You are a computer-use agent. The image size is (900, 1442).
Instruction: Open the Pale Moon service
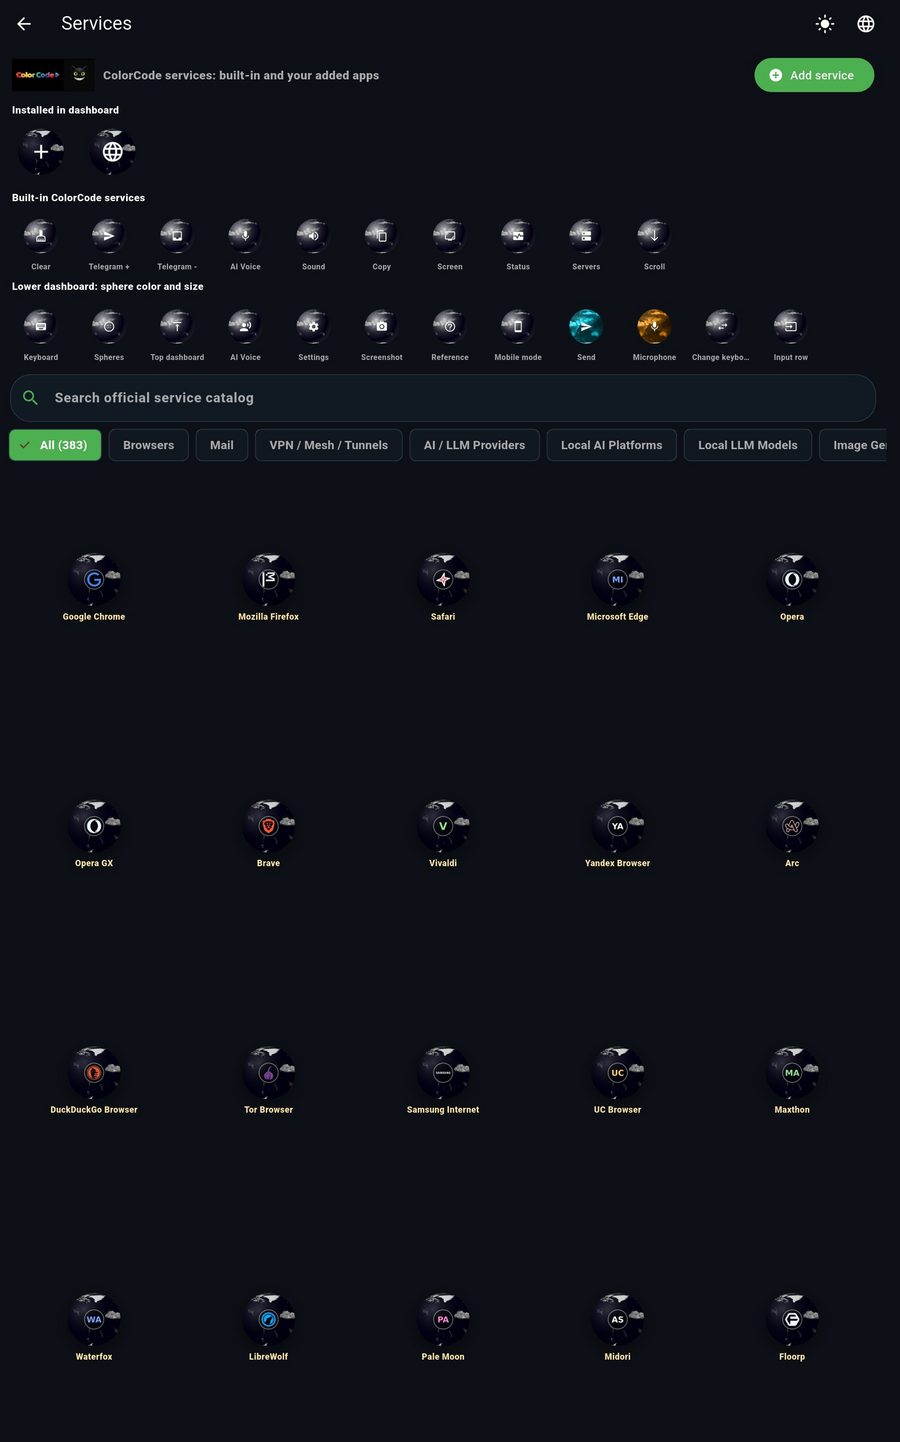443,1320
